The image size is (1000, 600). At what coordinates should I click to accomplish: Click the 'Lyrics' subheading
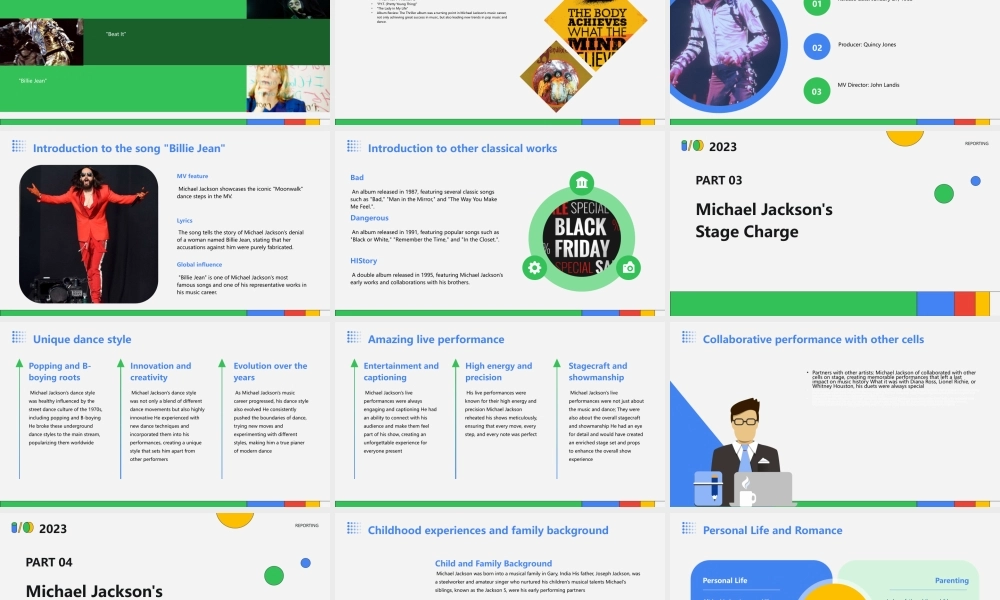[184, 221]
